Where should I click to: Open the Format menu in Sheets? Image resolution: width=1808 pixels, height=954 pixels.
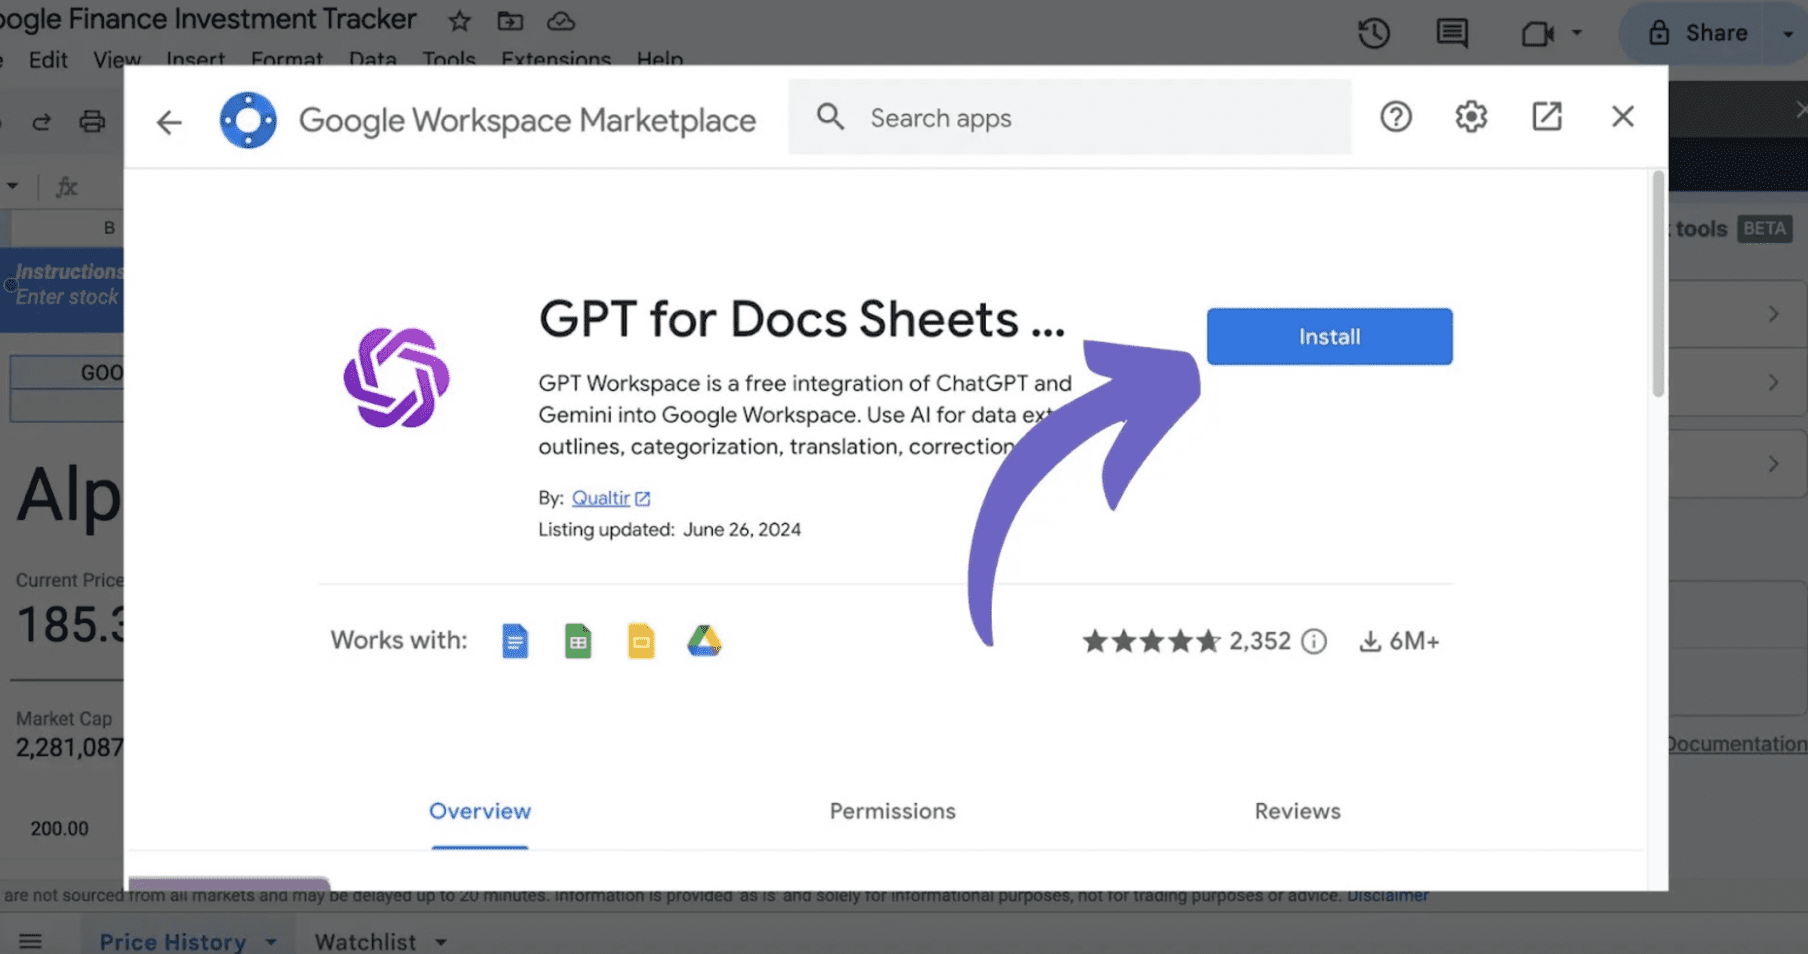[287, 59]
